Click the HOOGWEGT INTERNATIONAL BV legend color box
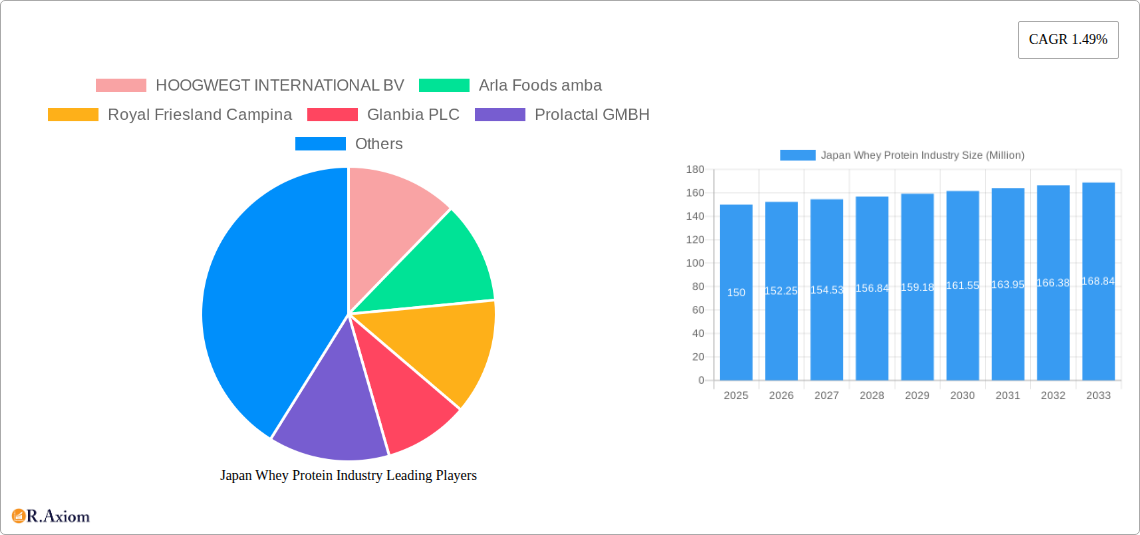1140x535 pixels. 121,86
